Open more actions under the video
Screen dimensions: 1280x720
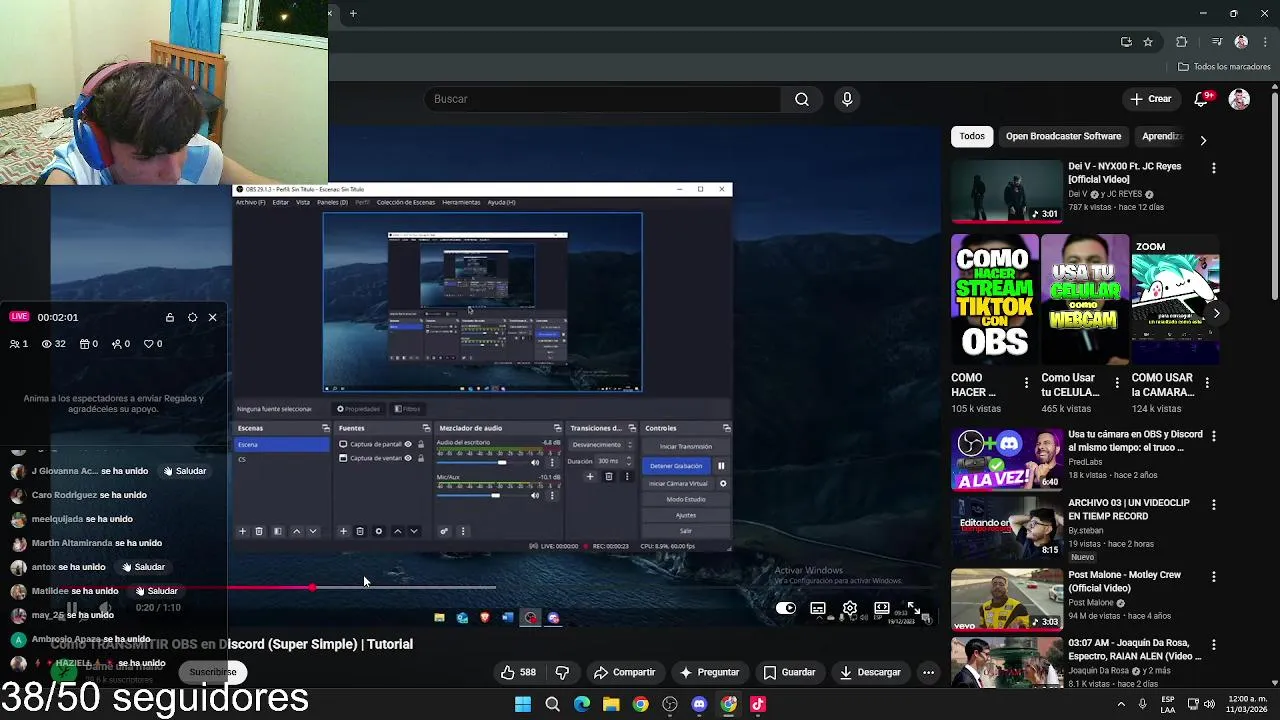click(x=928, y=672)
